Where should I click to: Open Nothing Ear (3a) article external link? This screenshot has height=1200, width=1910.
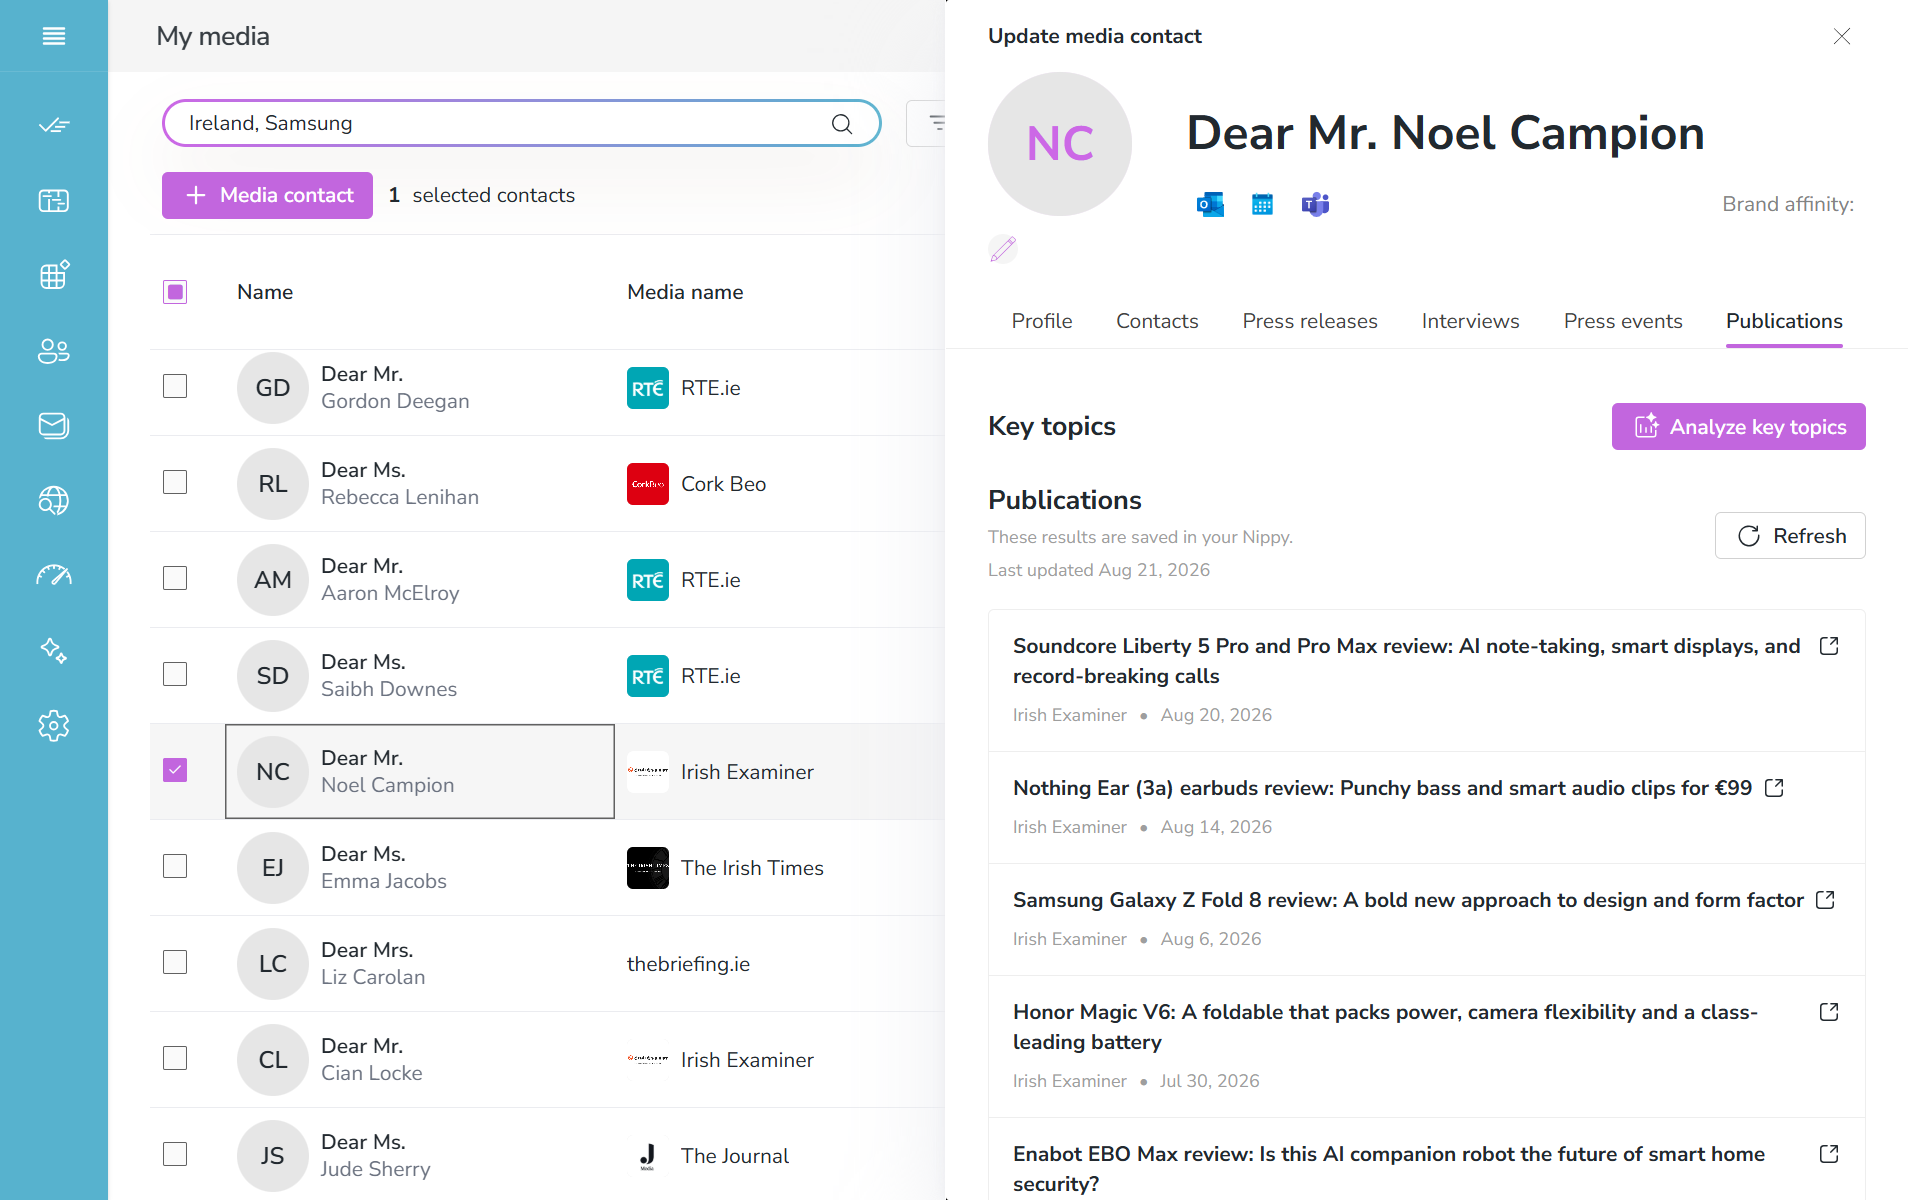(1774, 788)
